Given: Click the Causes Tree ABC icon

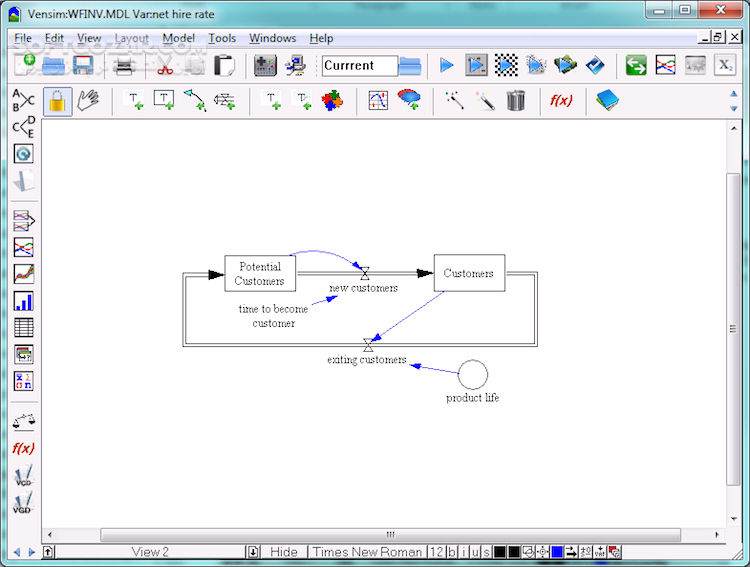Looking at the screenshot, I should pos(23,100).
